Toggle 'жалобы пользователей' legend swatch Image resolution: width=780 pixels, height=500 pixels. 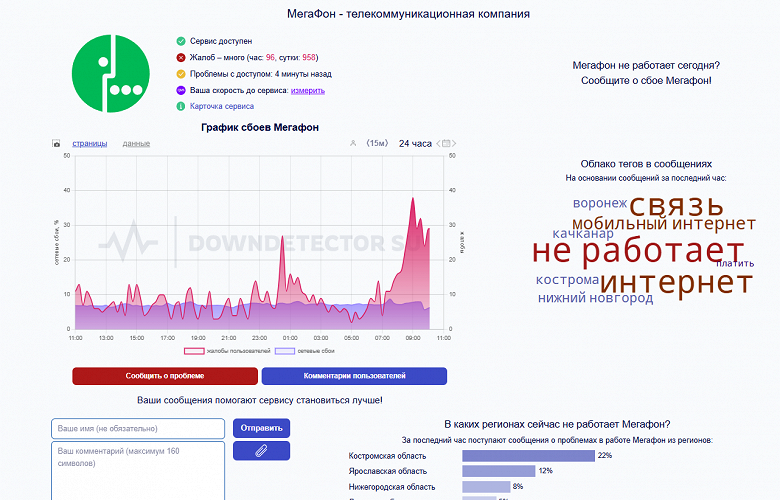coord(194,351)
